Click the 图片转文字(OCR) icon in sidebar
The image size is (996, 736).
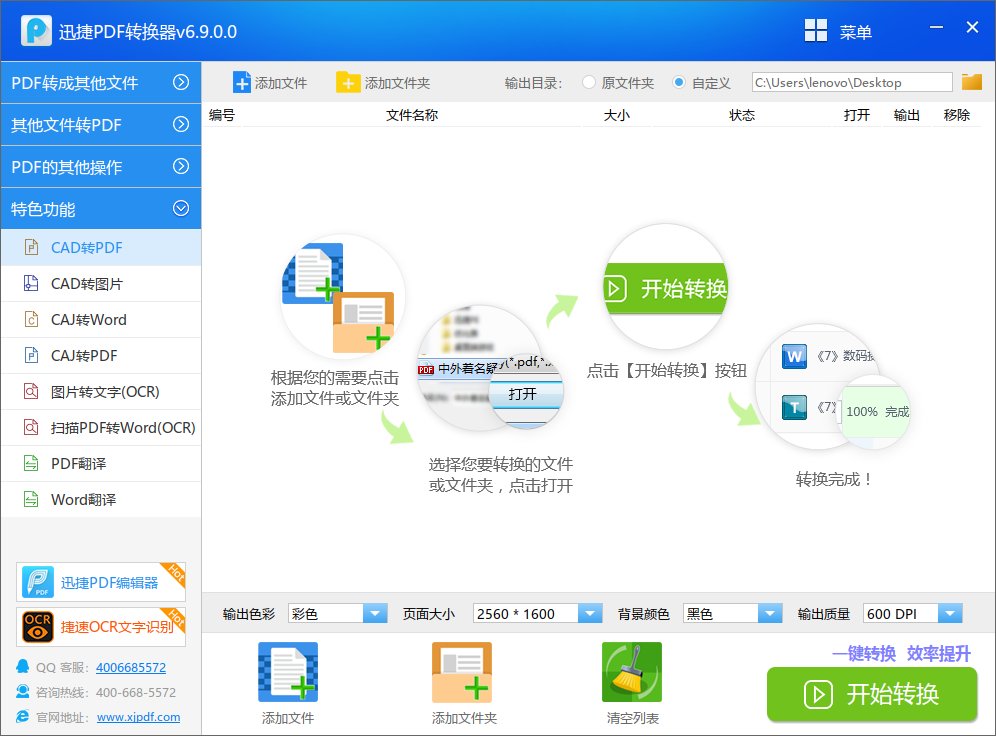[x=31, y=391]
